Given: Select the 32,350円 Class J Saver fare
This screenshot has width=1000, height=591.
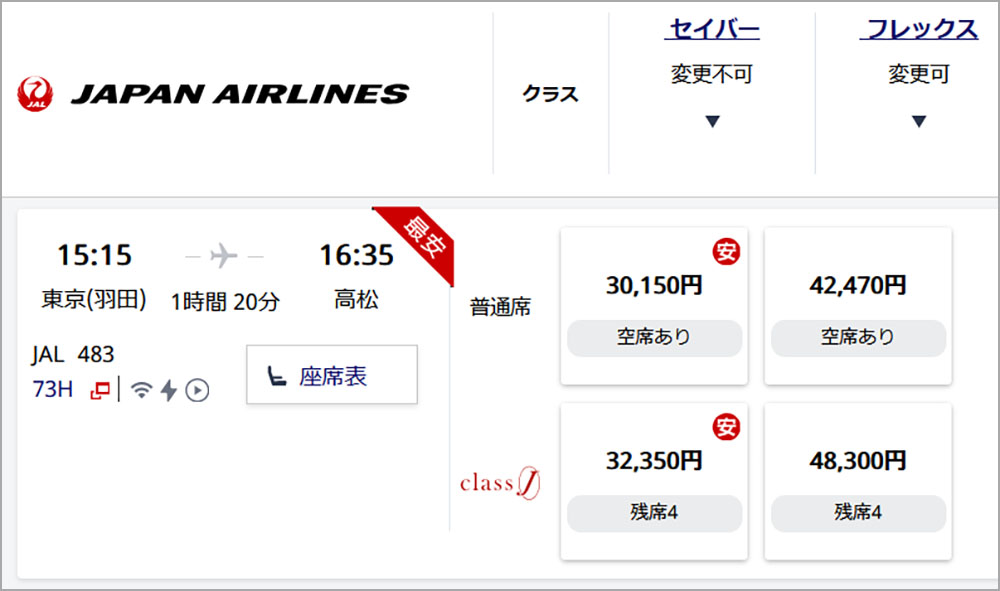Looking at the screenshot, I should click(x=654, y=482).
